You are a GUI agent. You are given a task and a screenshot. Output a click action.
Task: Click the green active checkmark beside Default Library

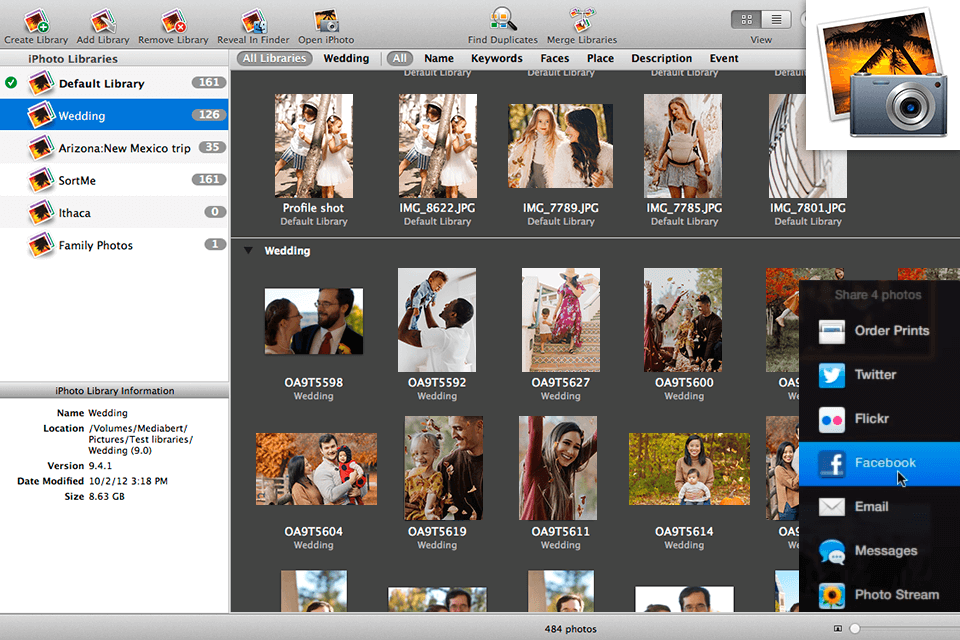[11, 82]
